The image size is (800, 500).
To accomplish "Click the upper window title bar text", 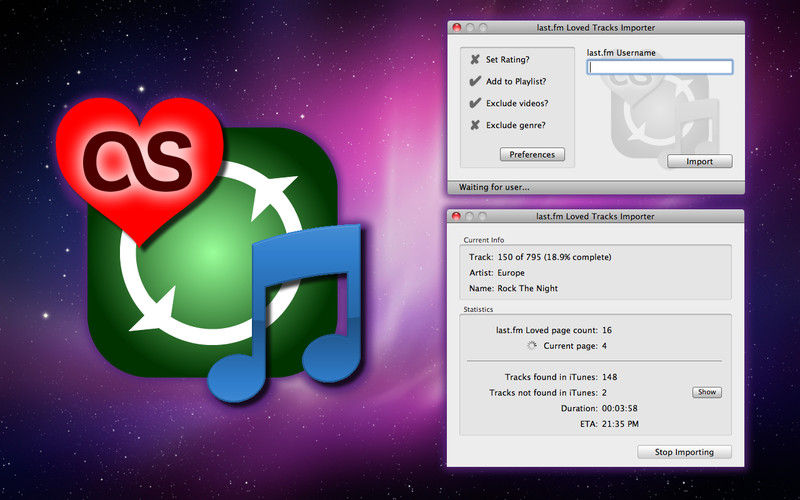I will (x=595, y=28).
